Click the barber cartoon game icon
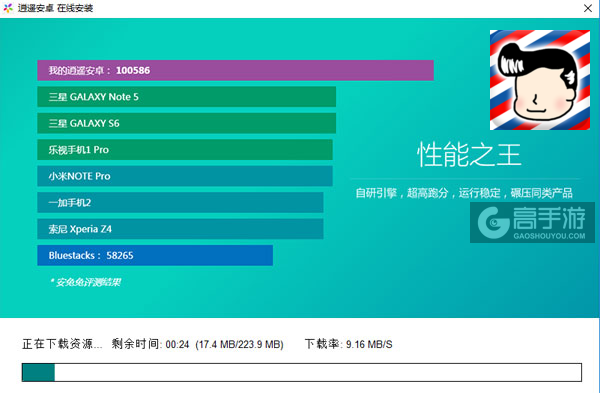This screenshot has height=393, width=600. click(540, 80)
